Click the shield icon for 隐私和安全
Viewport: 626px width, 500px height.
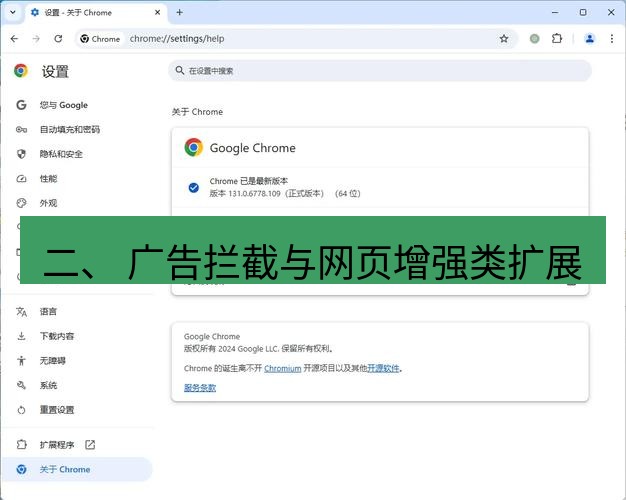(22, 154)
